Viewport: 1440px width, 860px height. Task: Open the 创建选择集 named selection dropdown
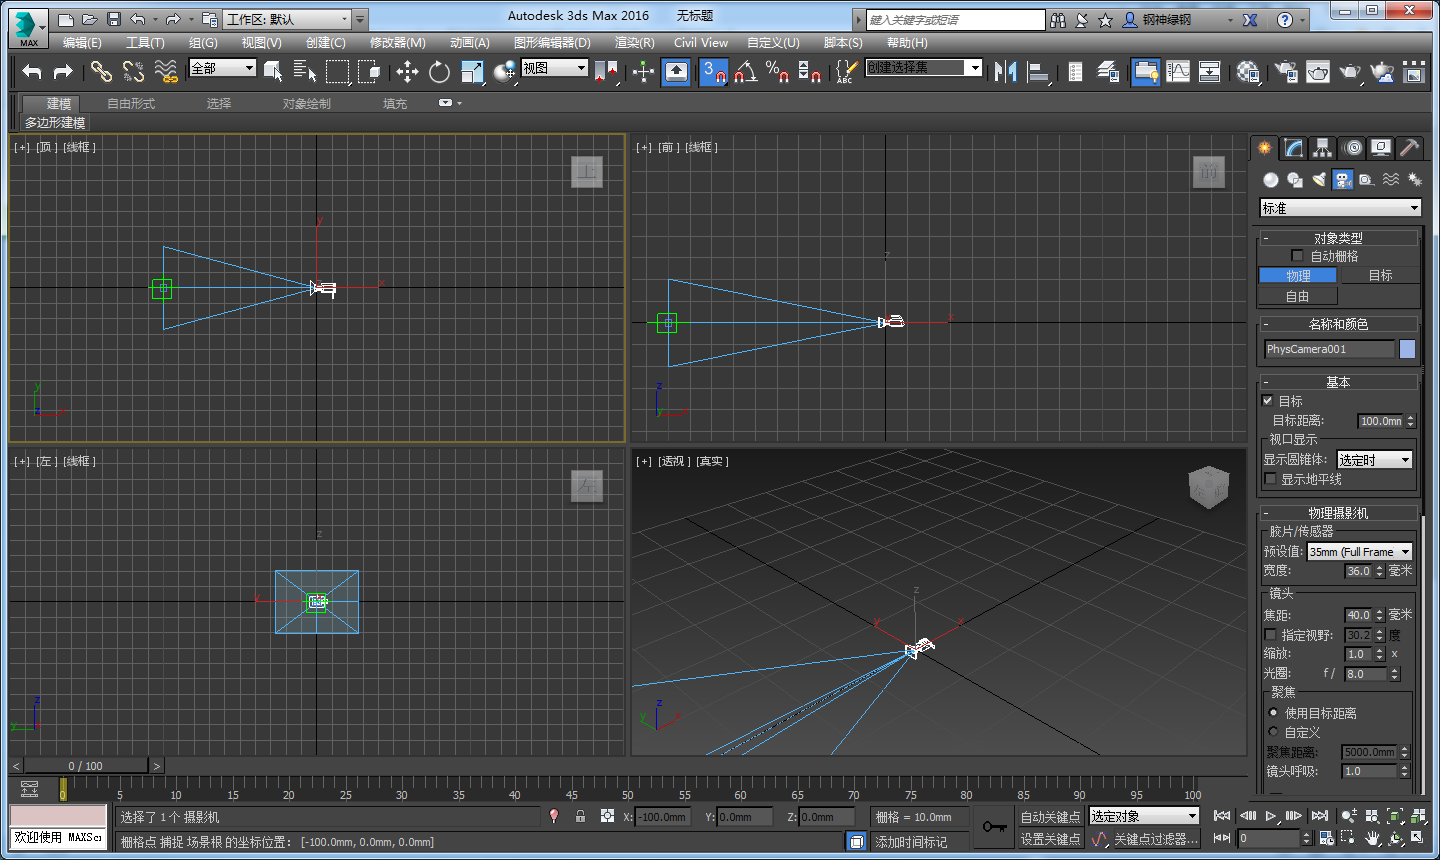(924, 67)
